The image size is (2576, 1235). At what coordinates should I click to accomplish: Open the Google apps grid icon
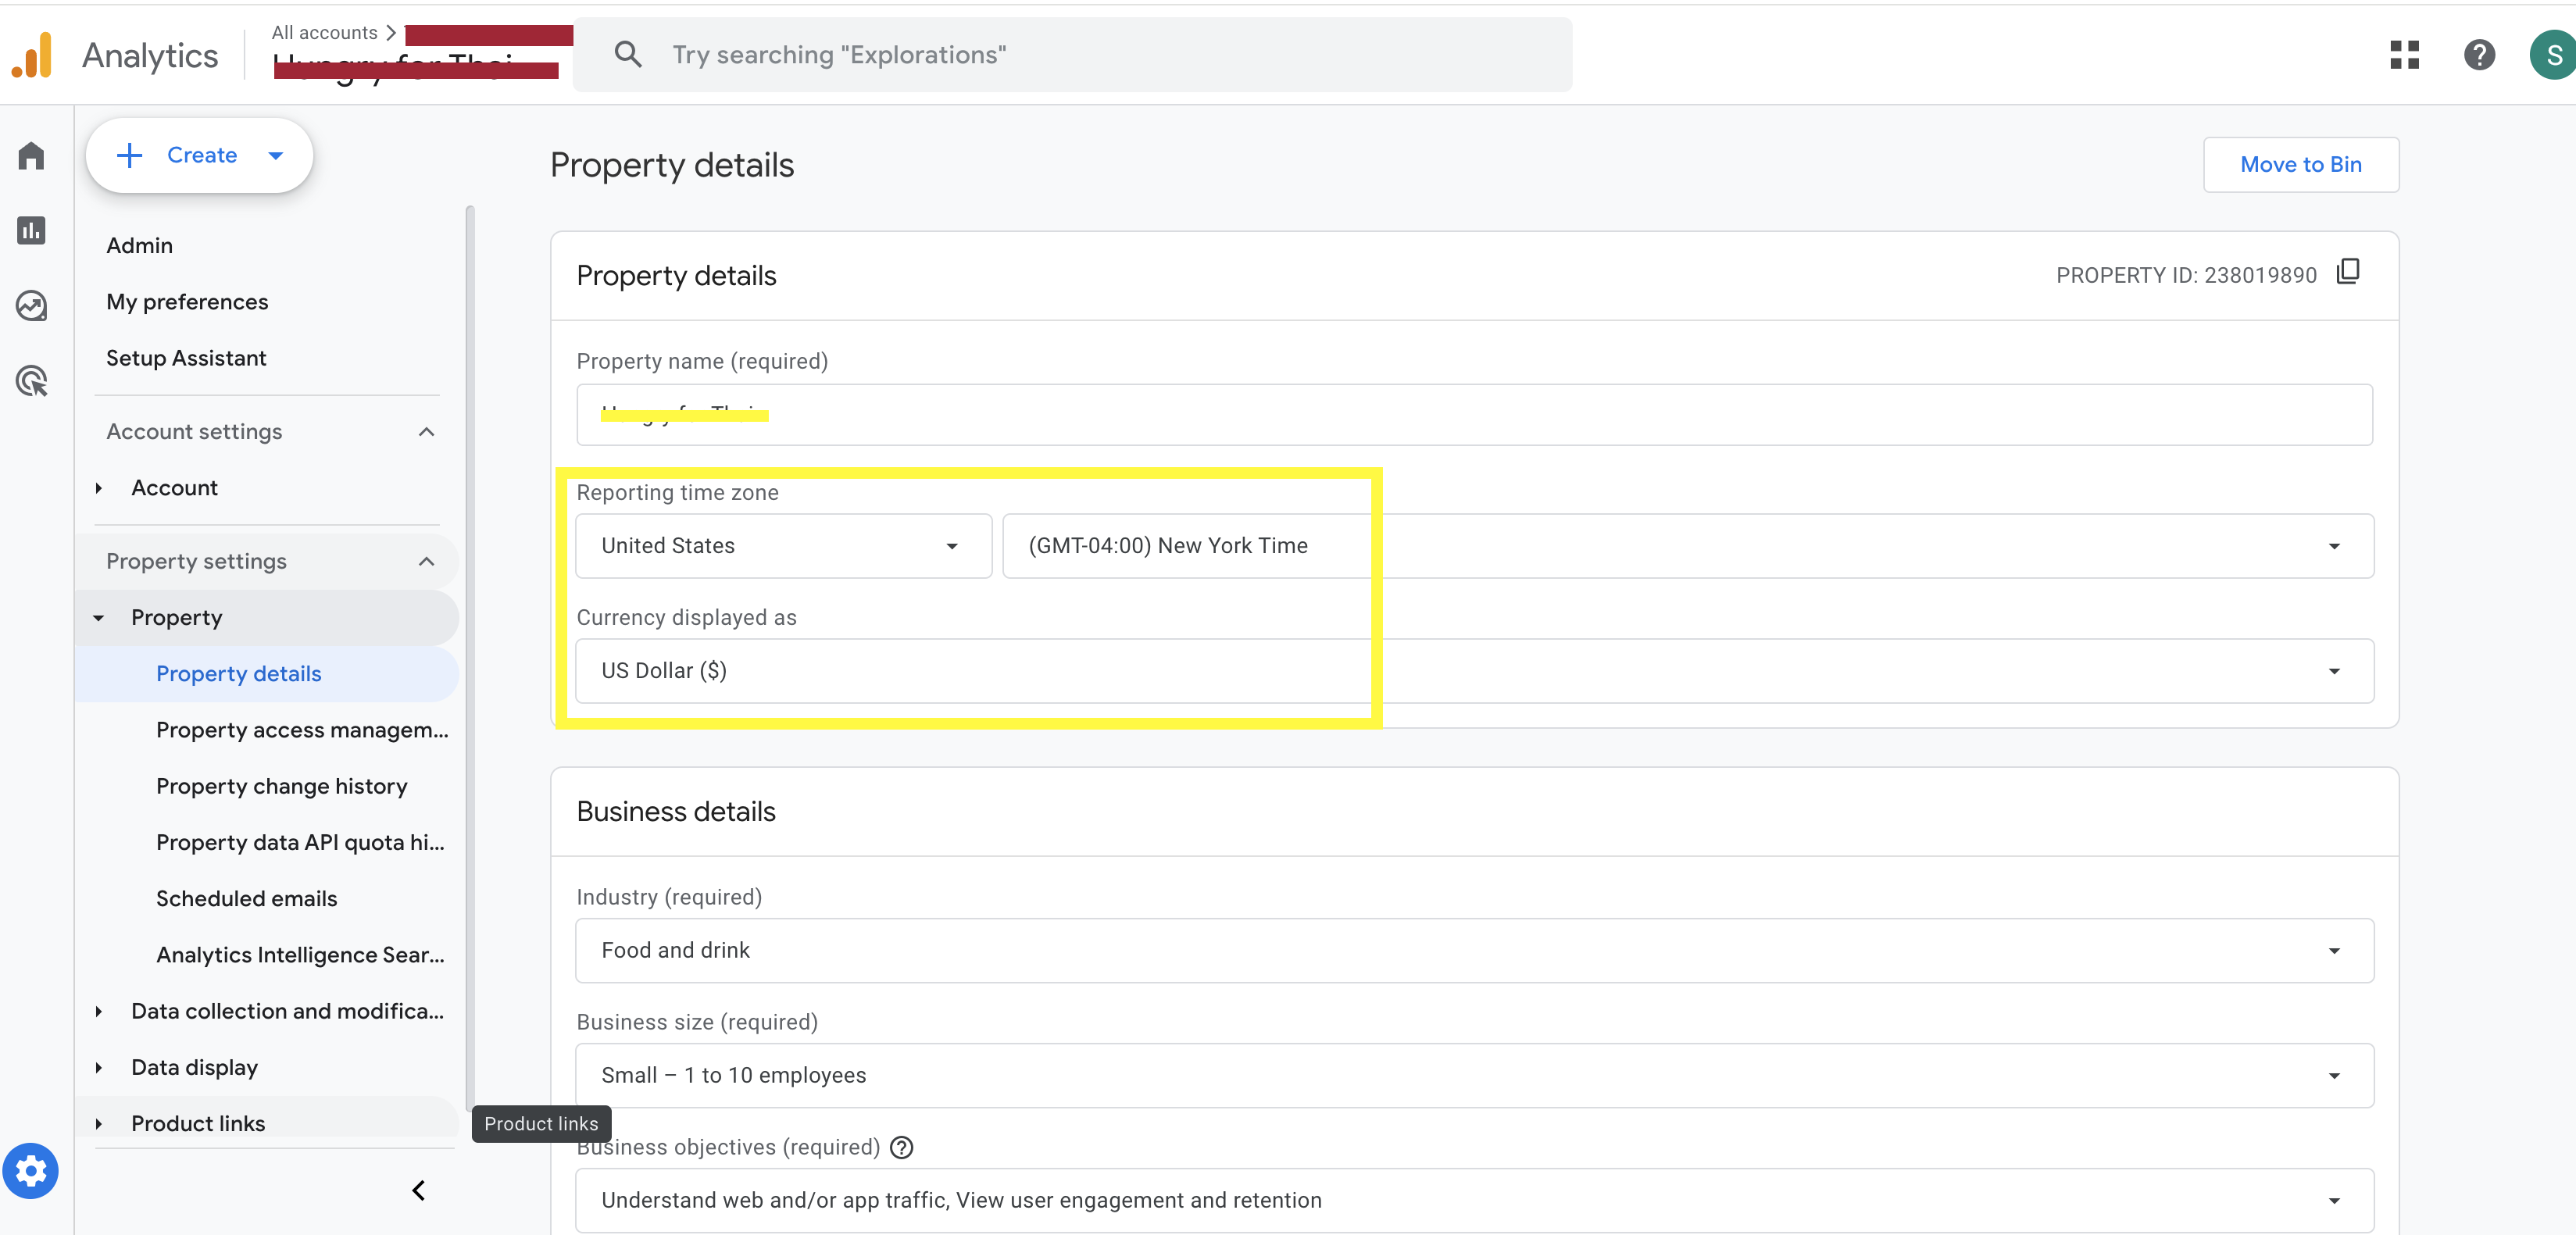click(2404, 55)
